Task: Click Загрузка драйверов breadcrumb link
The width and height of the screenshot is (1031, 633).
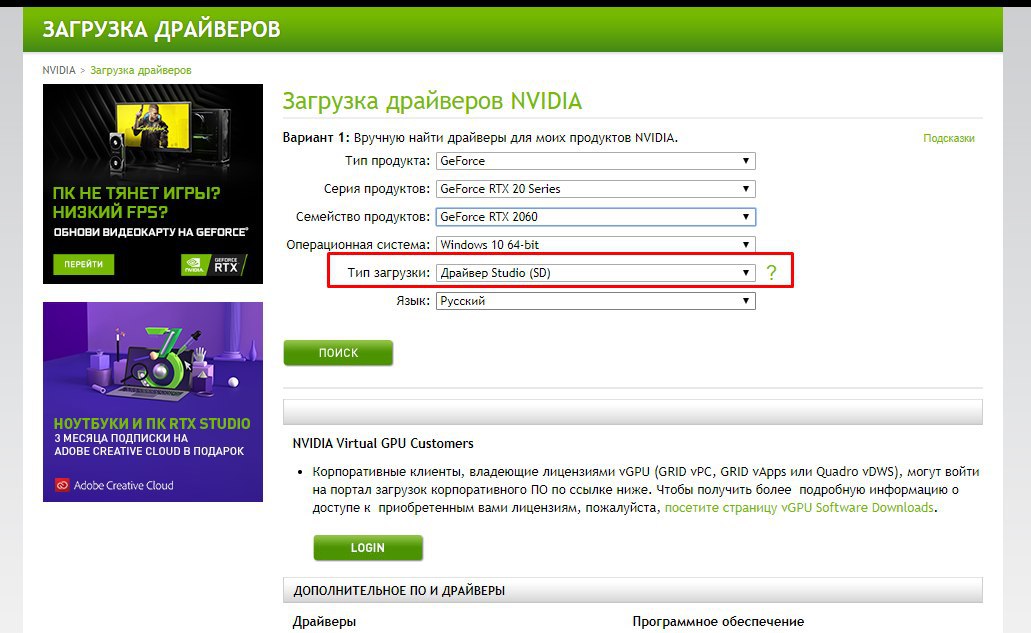Action: click(141, 70)
